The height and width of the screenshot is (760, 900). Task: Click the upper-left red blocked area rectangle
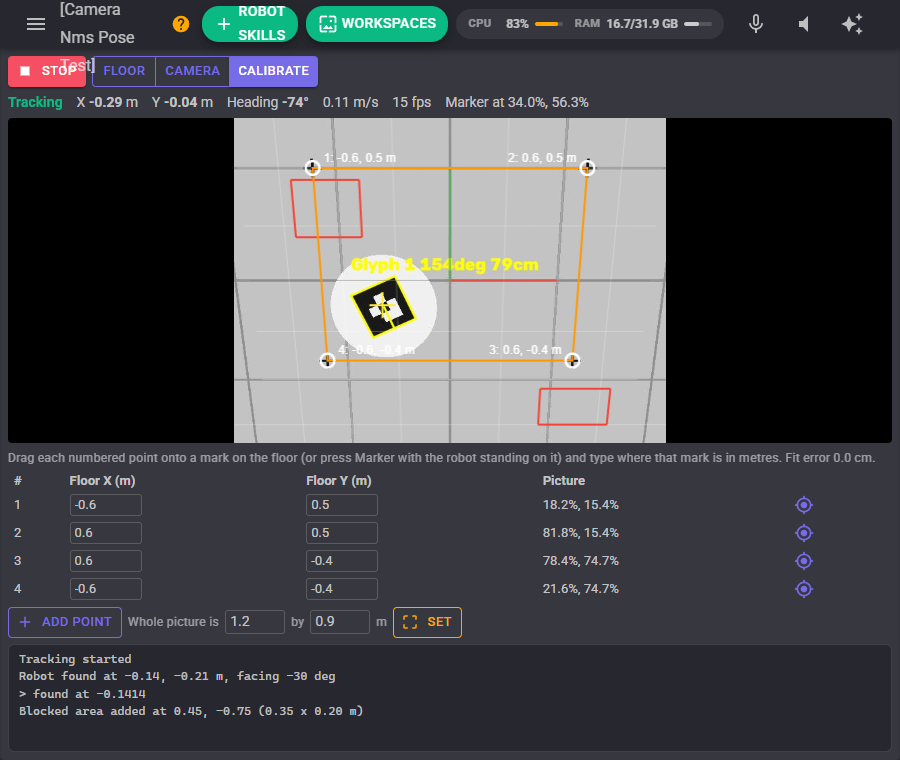tap(327, 208)
